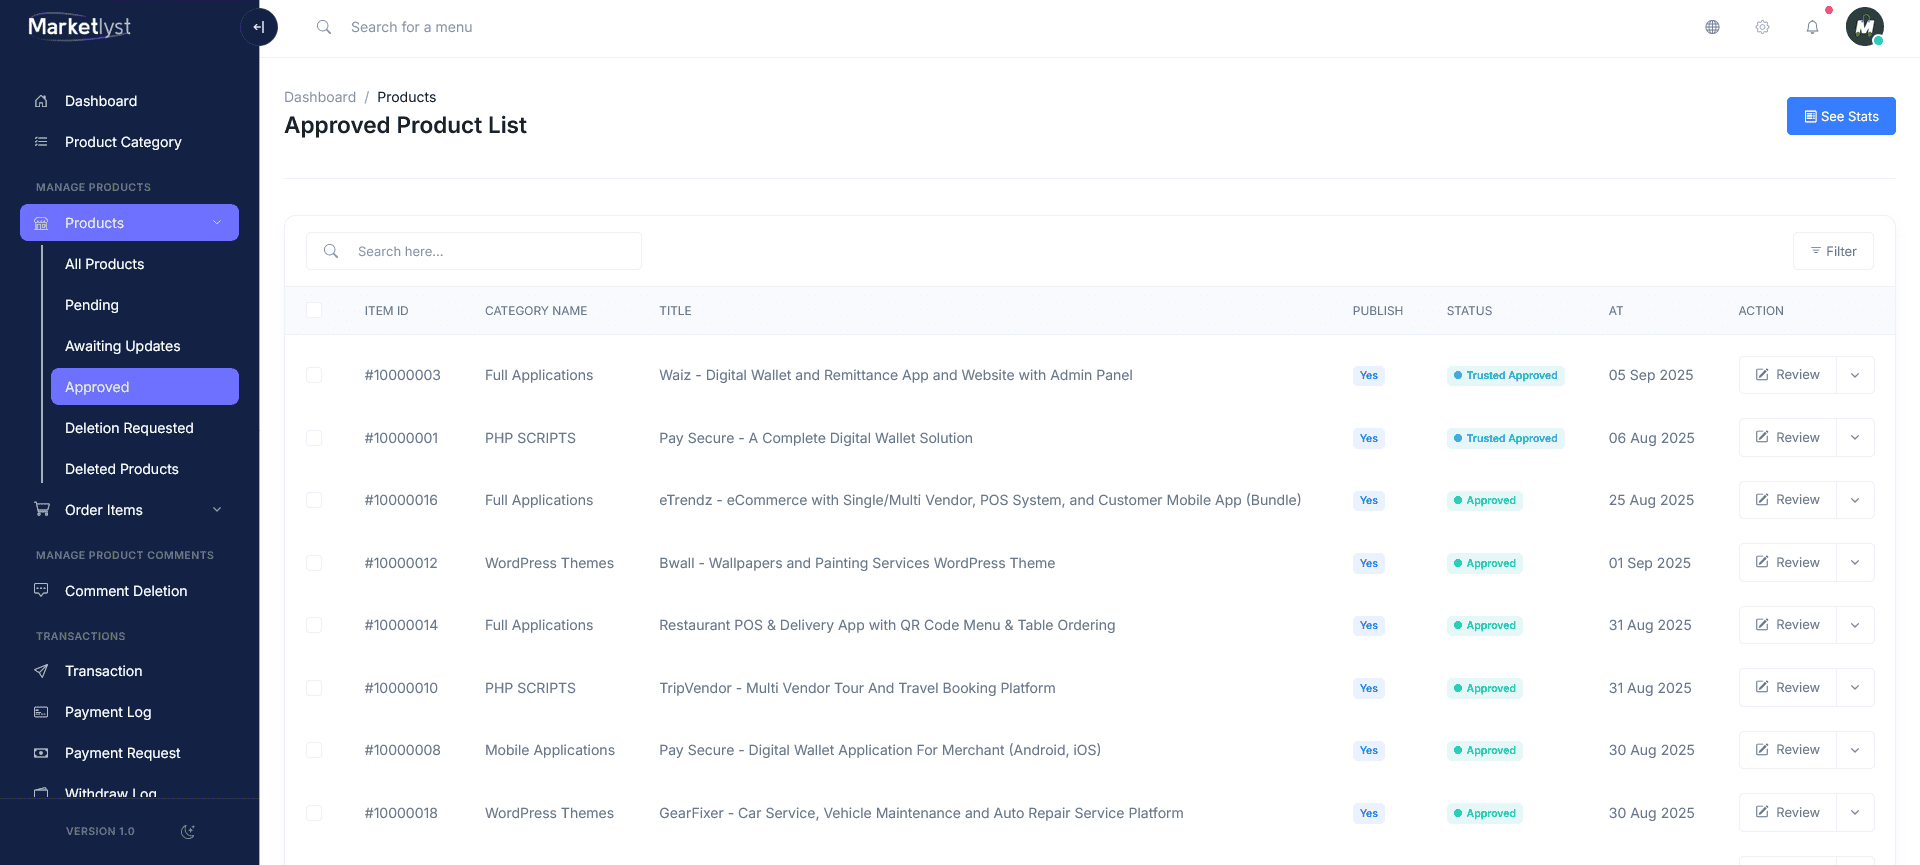The width and height of the screenshot is (1920, 865).
Task: Click the Product Category list icon
Action: [x=41, y=142]
